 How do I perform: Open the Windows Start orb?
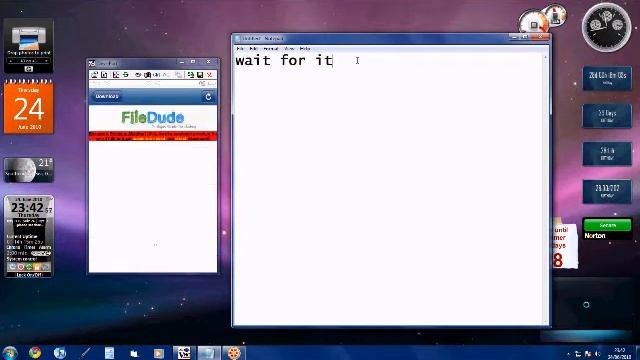click(10, 353)
